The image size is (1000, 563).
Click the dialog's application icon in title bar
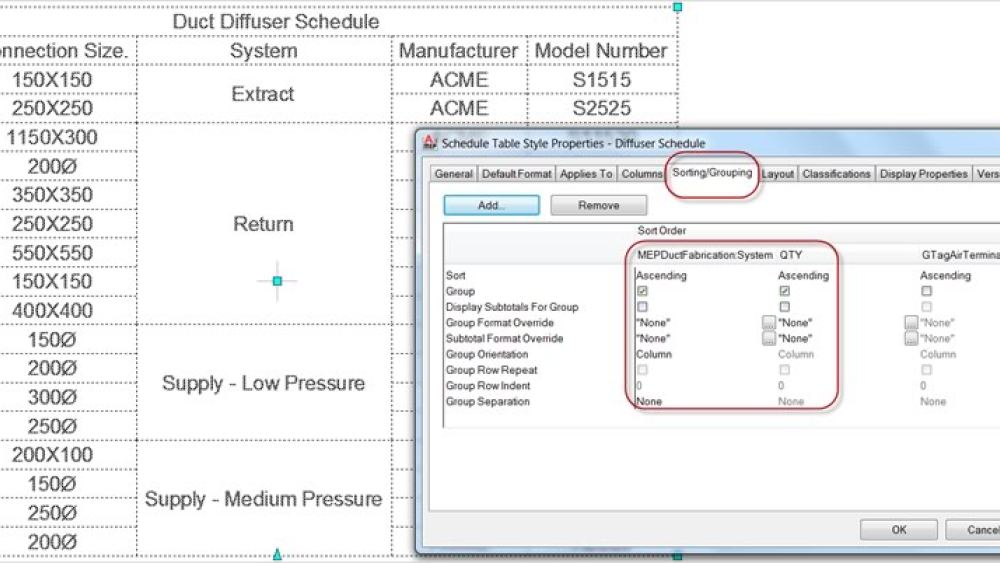click(430, 142)
